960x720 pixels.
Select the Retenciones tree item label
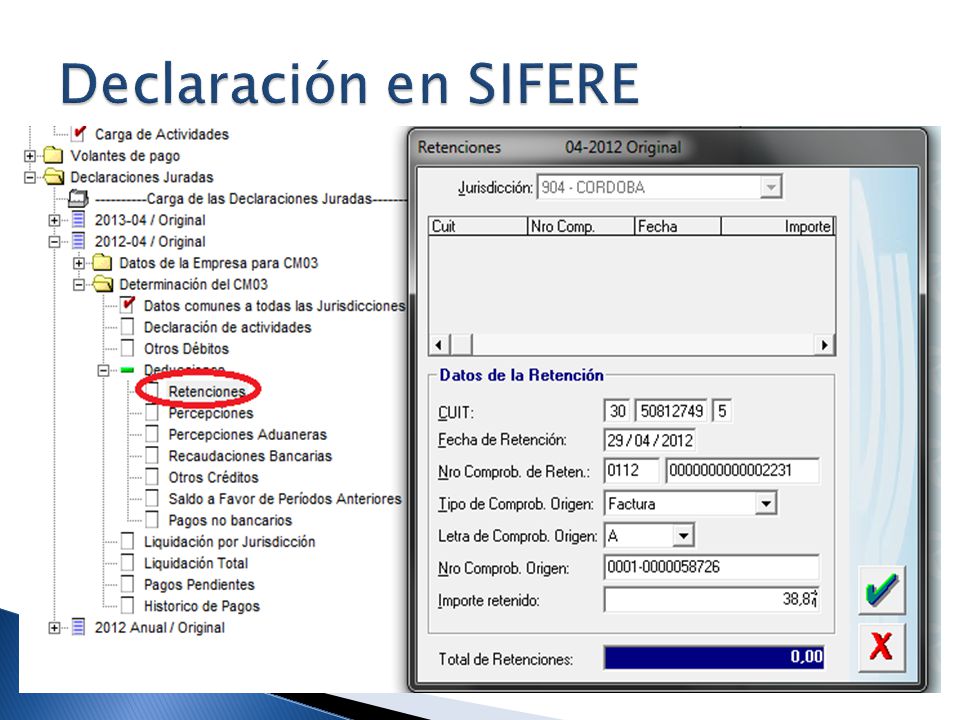(x=207, y=391)
